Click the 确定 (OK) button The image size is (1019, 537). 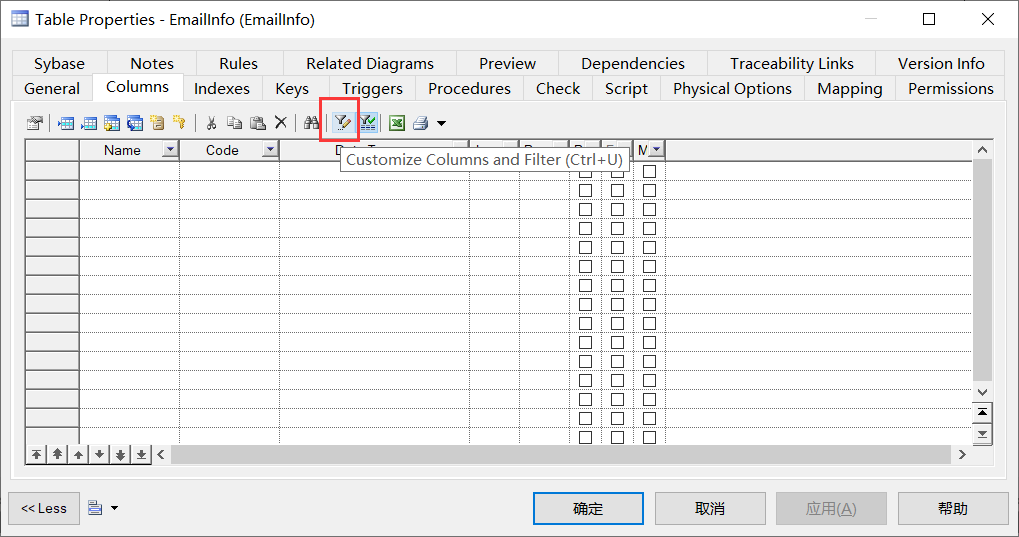[x=588, y=508]
